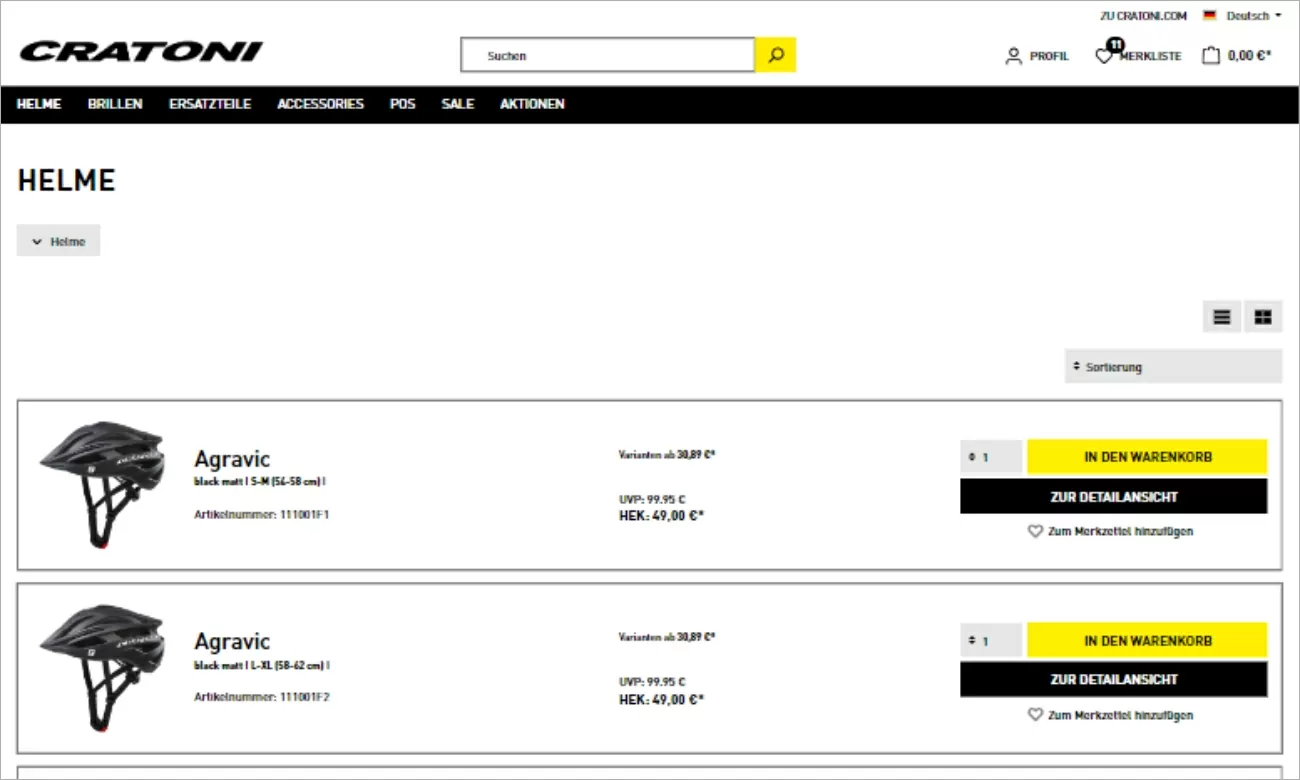Click the Cratoni logo
1300x780 pixels.
click(x=140, y=52)
